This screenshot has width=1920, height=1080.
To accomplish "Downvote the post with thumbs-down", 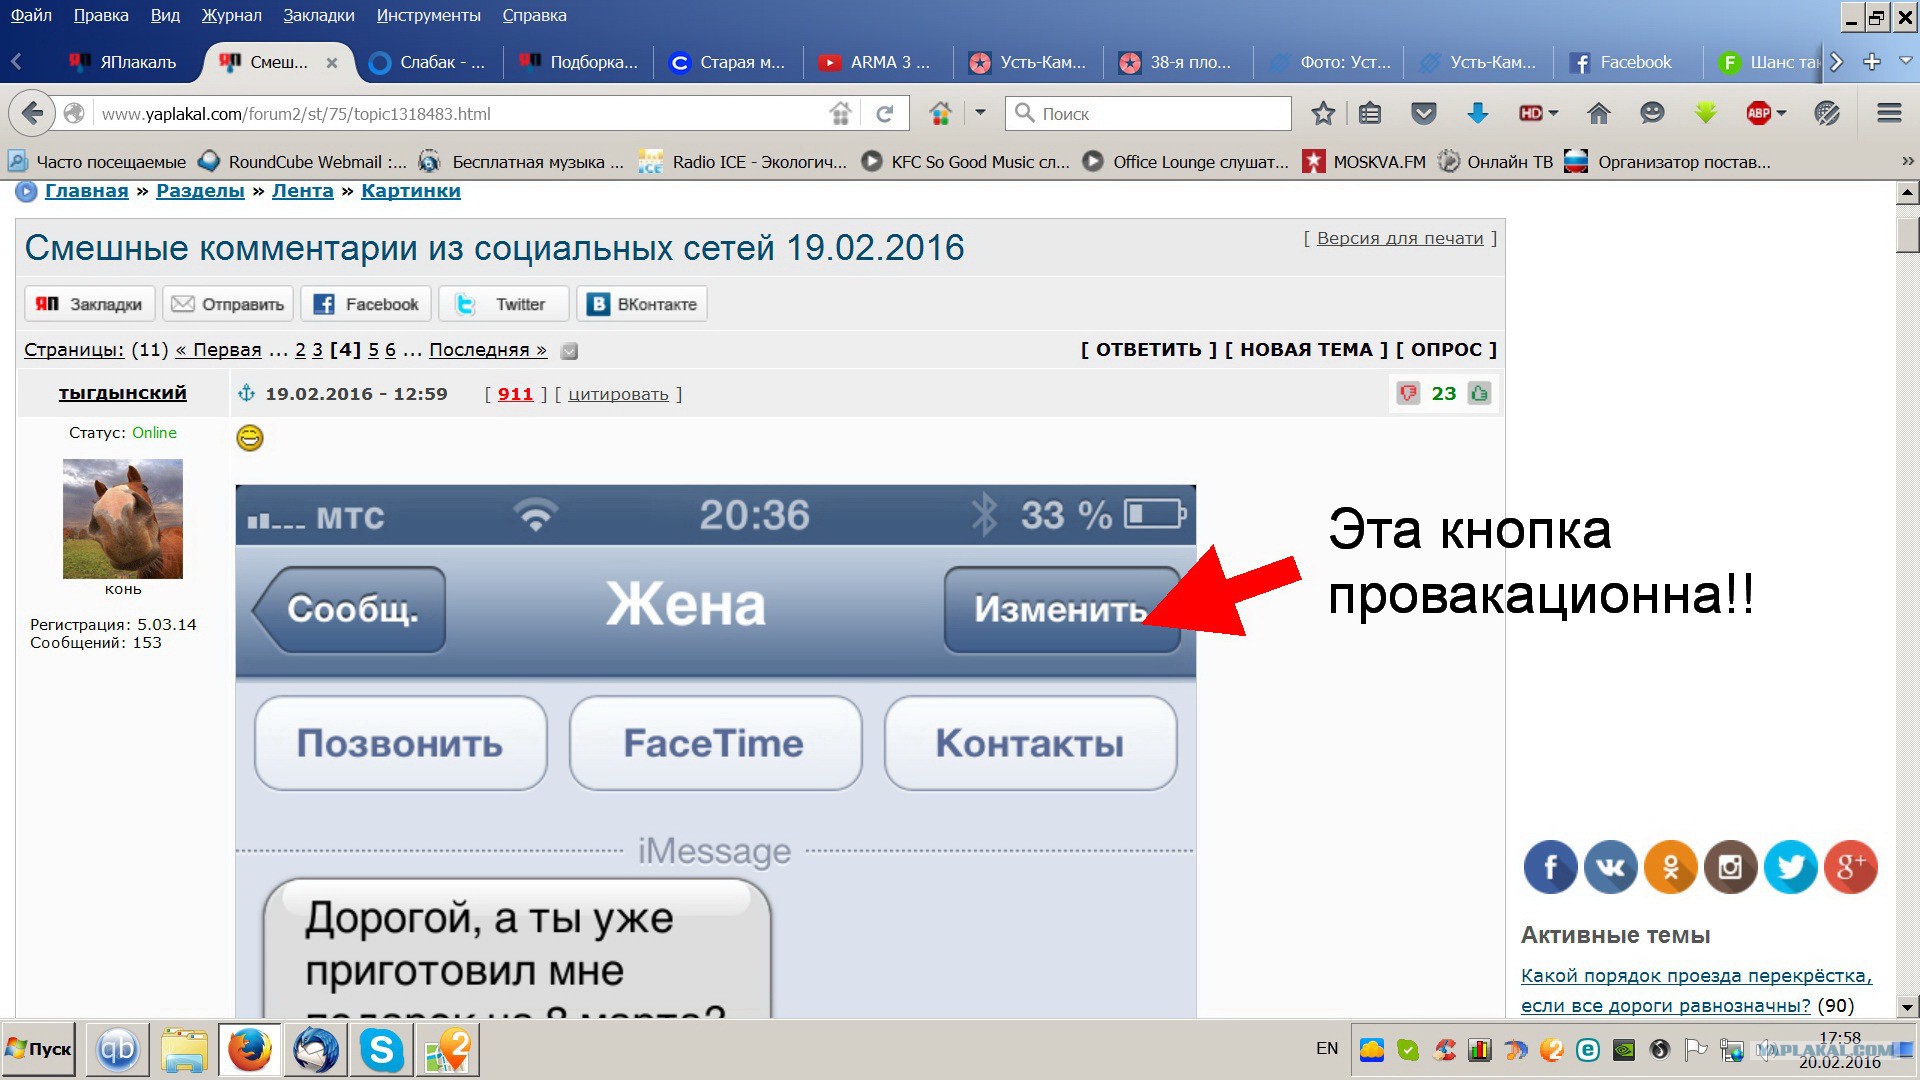I will (x=1408, y=393).
